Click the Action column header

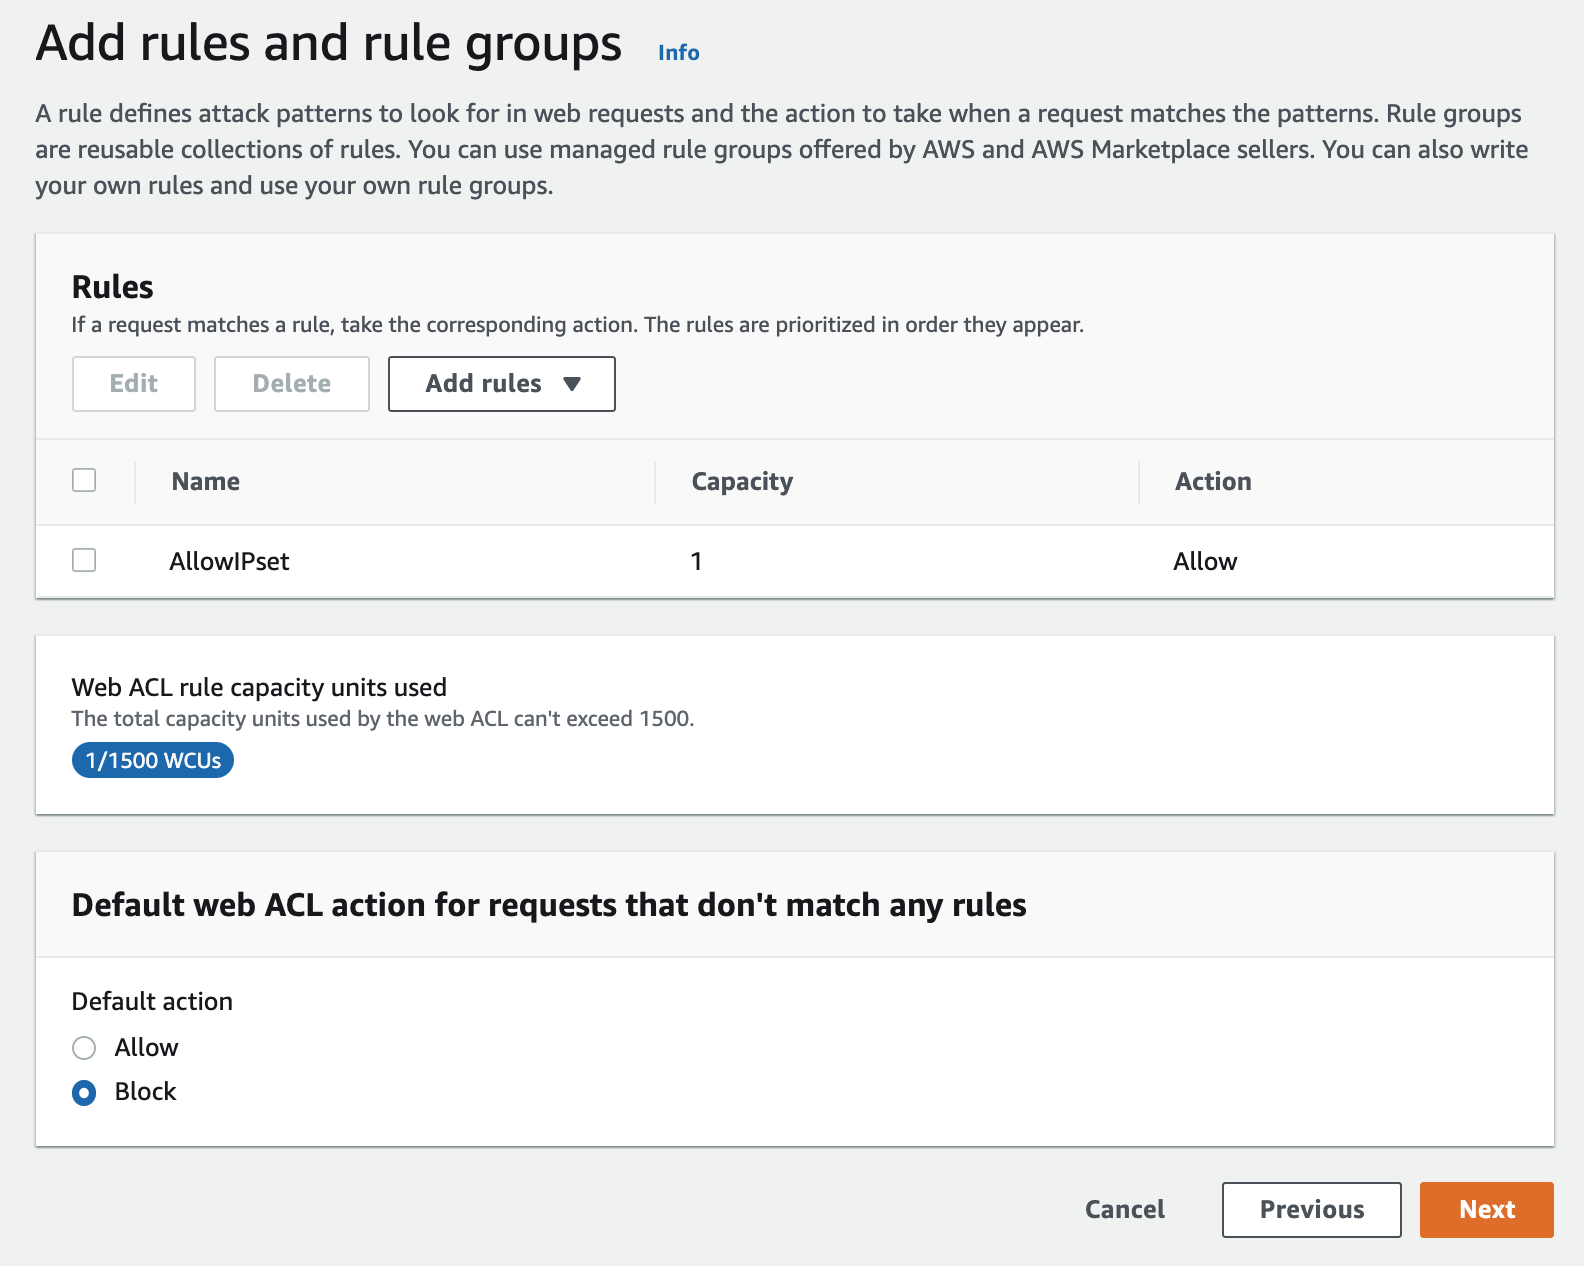pyautogui.click(x=1213, y=482)
